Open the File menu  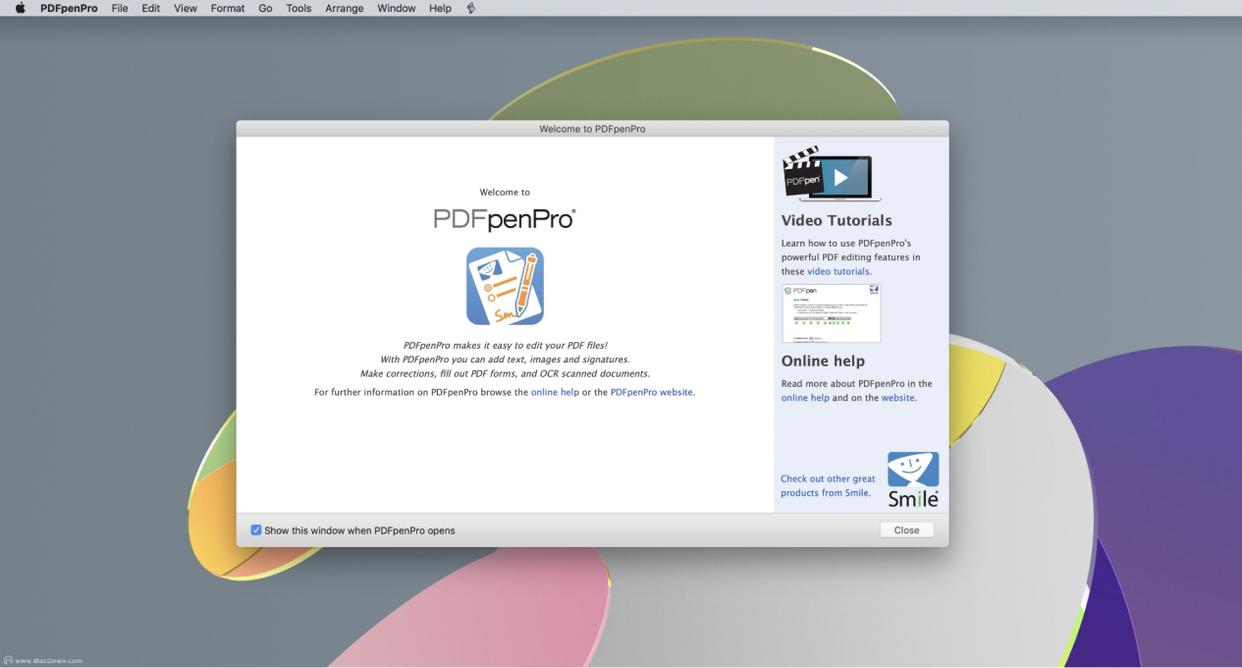(119, 8)
